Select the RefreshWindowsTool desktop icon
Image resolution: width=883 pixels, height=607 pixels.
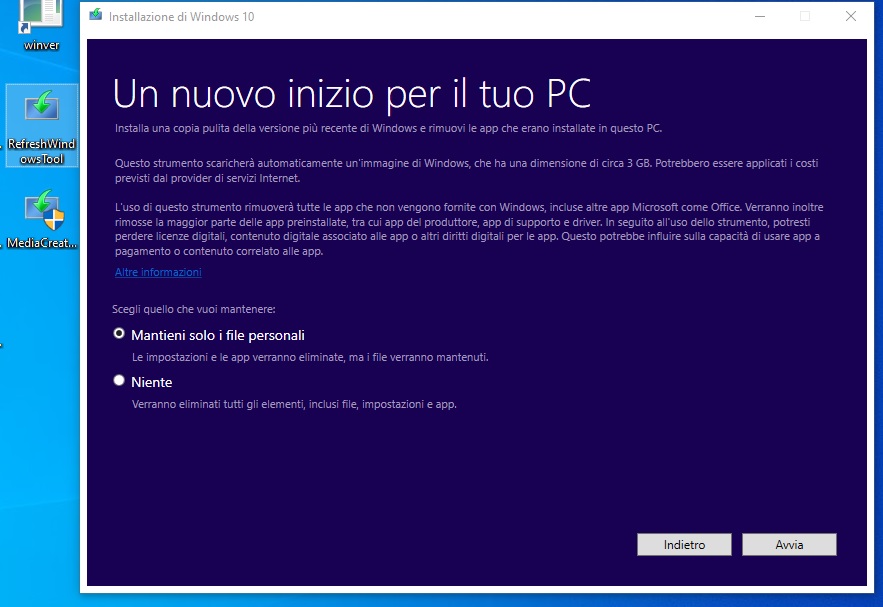42,125
